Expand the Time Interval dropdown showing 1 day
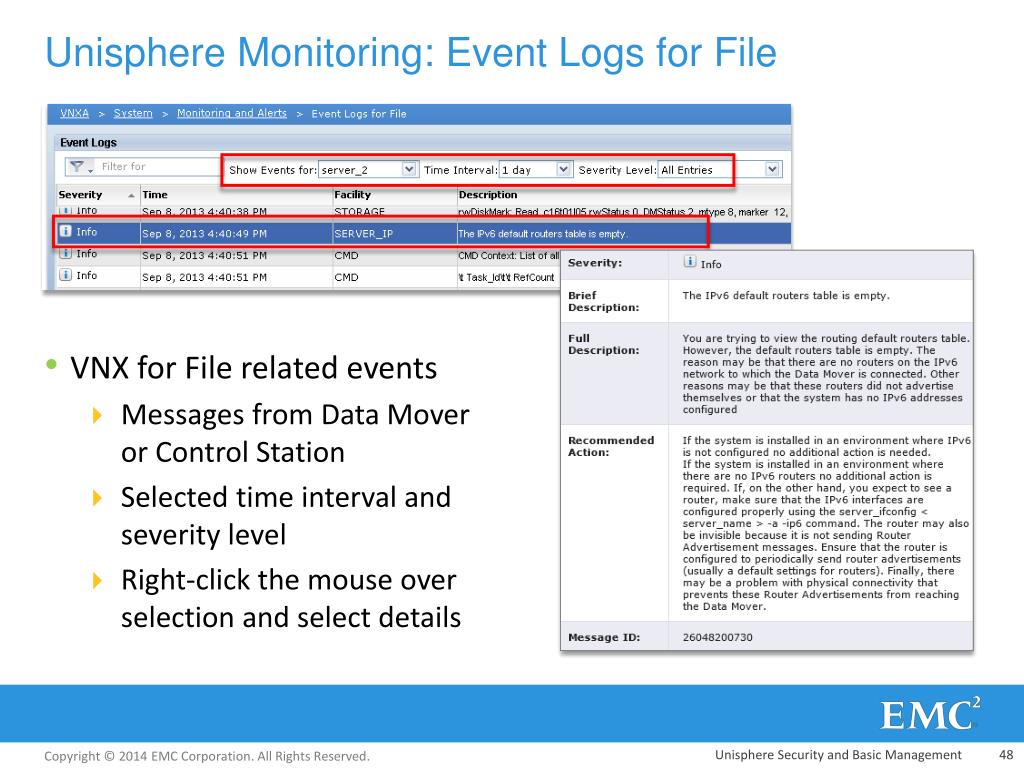The height and width of the screenshot is (768, 1024). (564, 169)
